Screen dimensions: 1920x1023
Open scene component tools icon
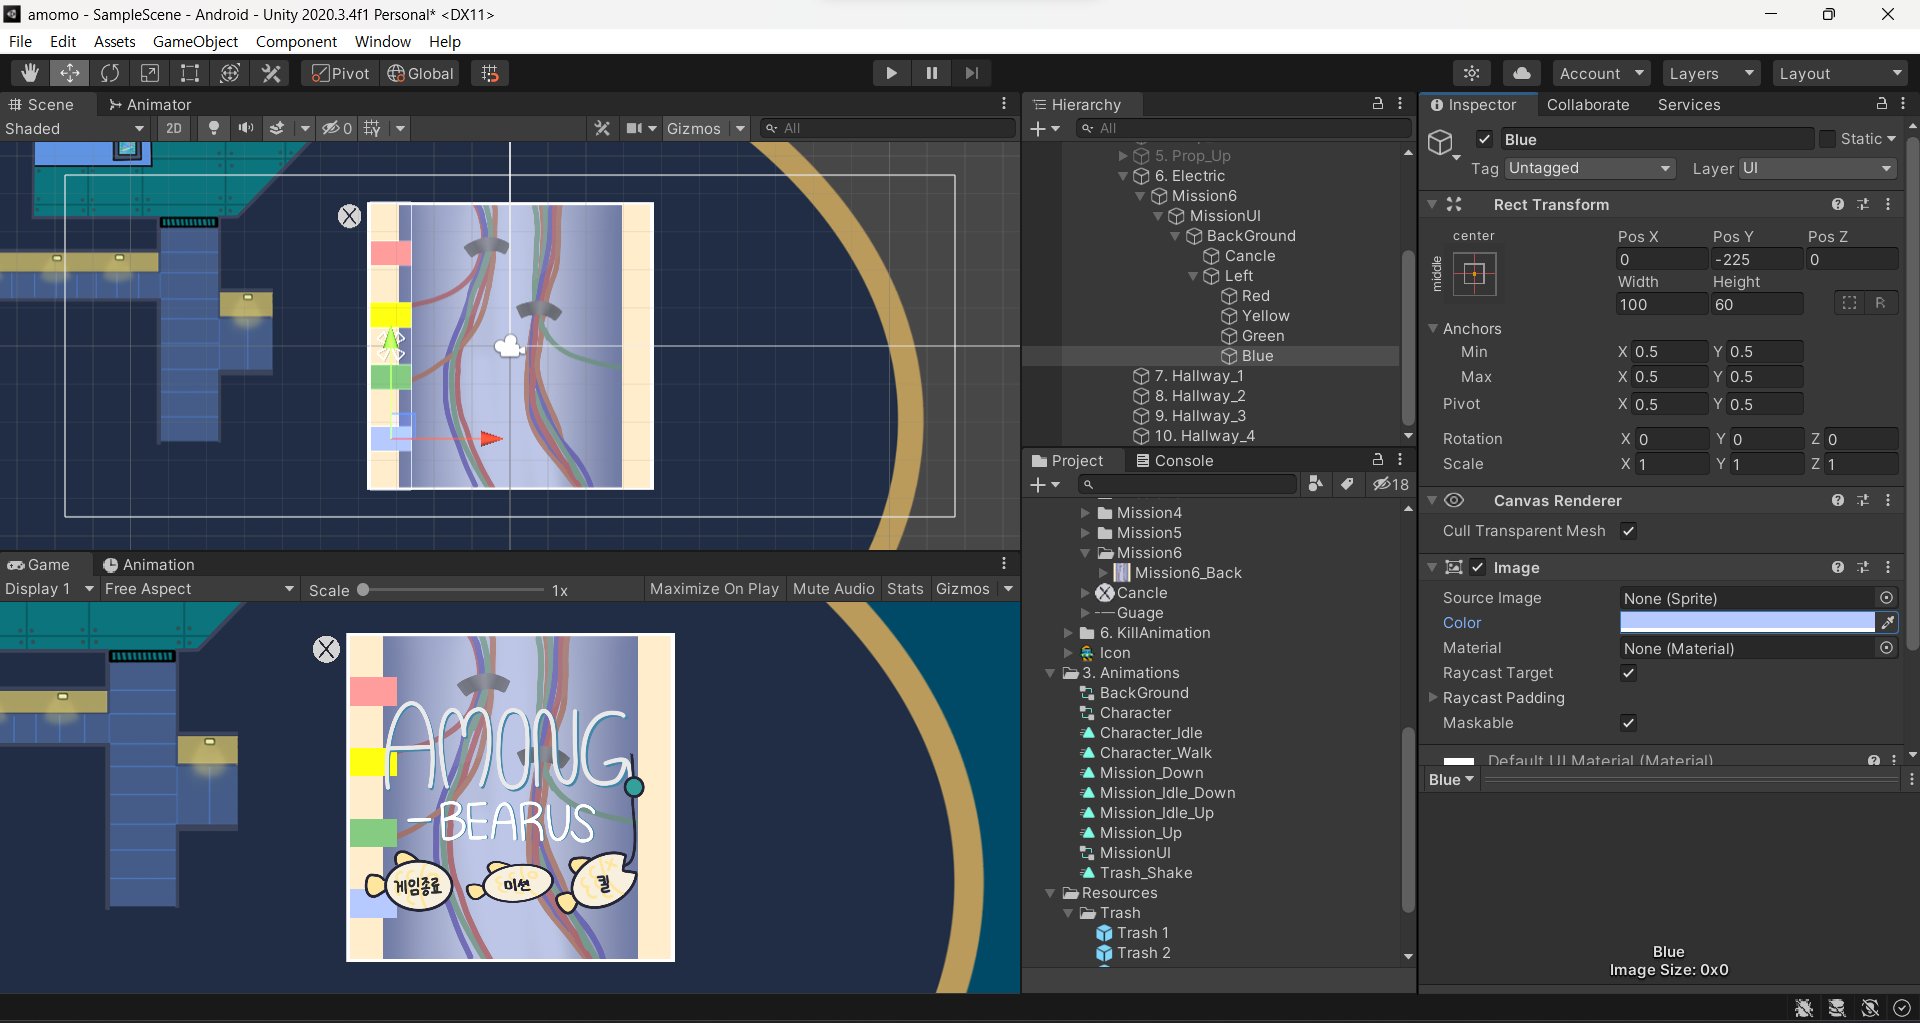click(602, 128)
